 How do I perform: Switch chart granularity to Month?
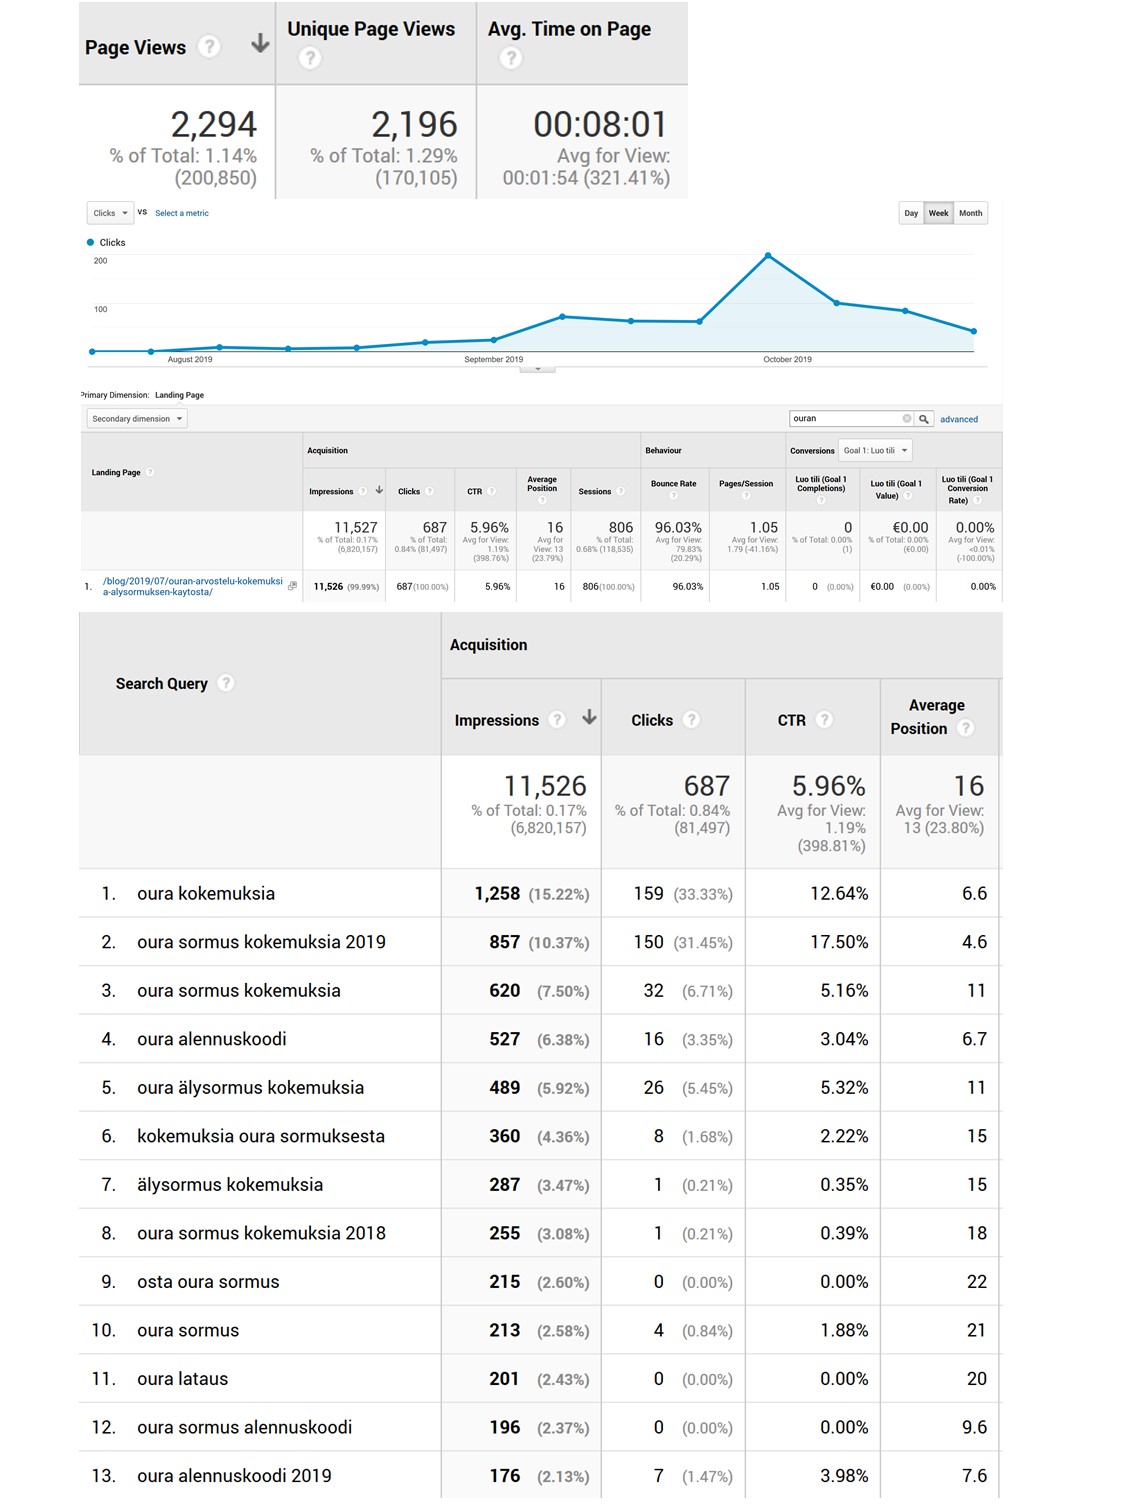(x=971, y=213)
